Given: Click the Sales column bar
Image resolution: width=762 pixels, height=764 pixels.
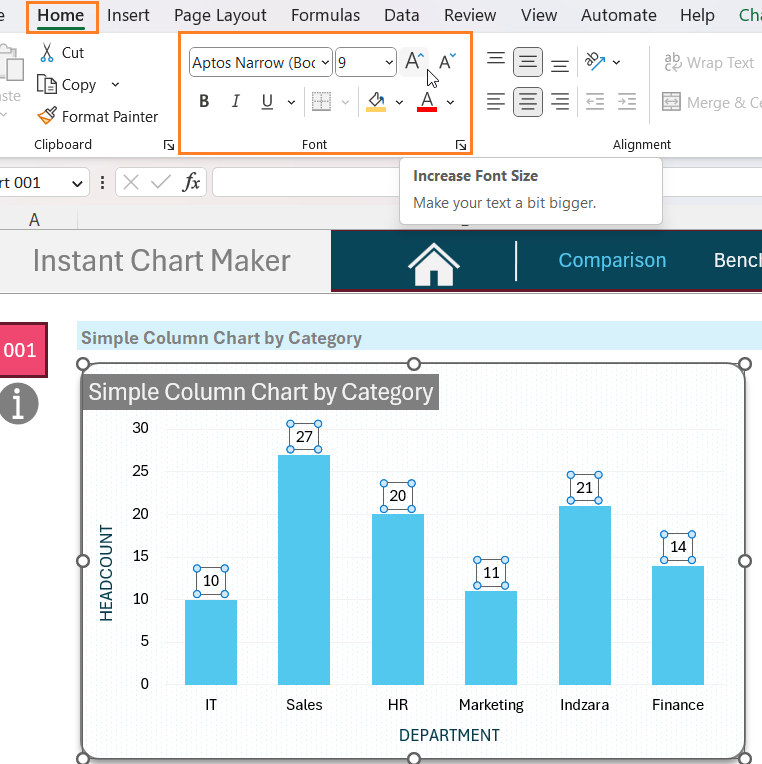Looking at the screenshot, I should 304,570.
